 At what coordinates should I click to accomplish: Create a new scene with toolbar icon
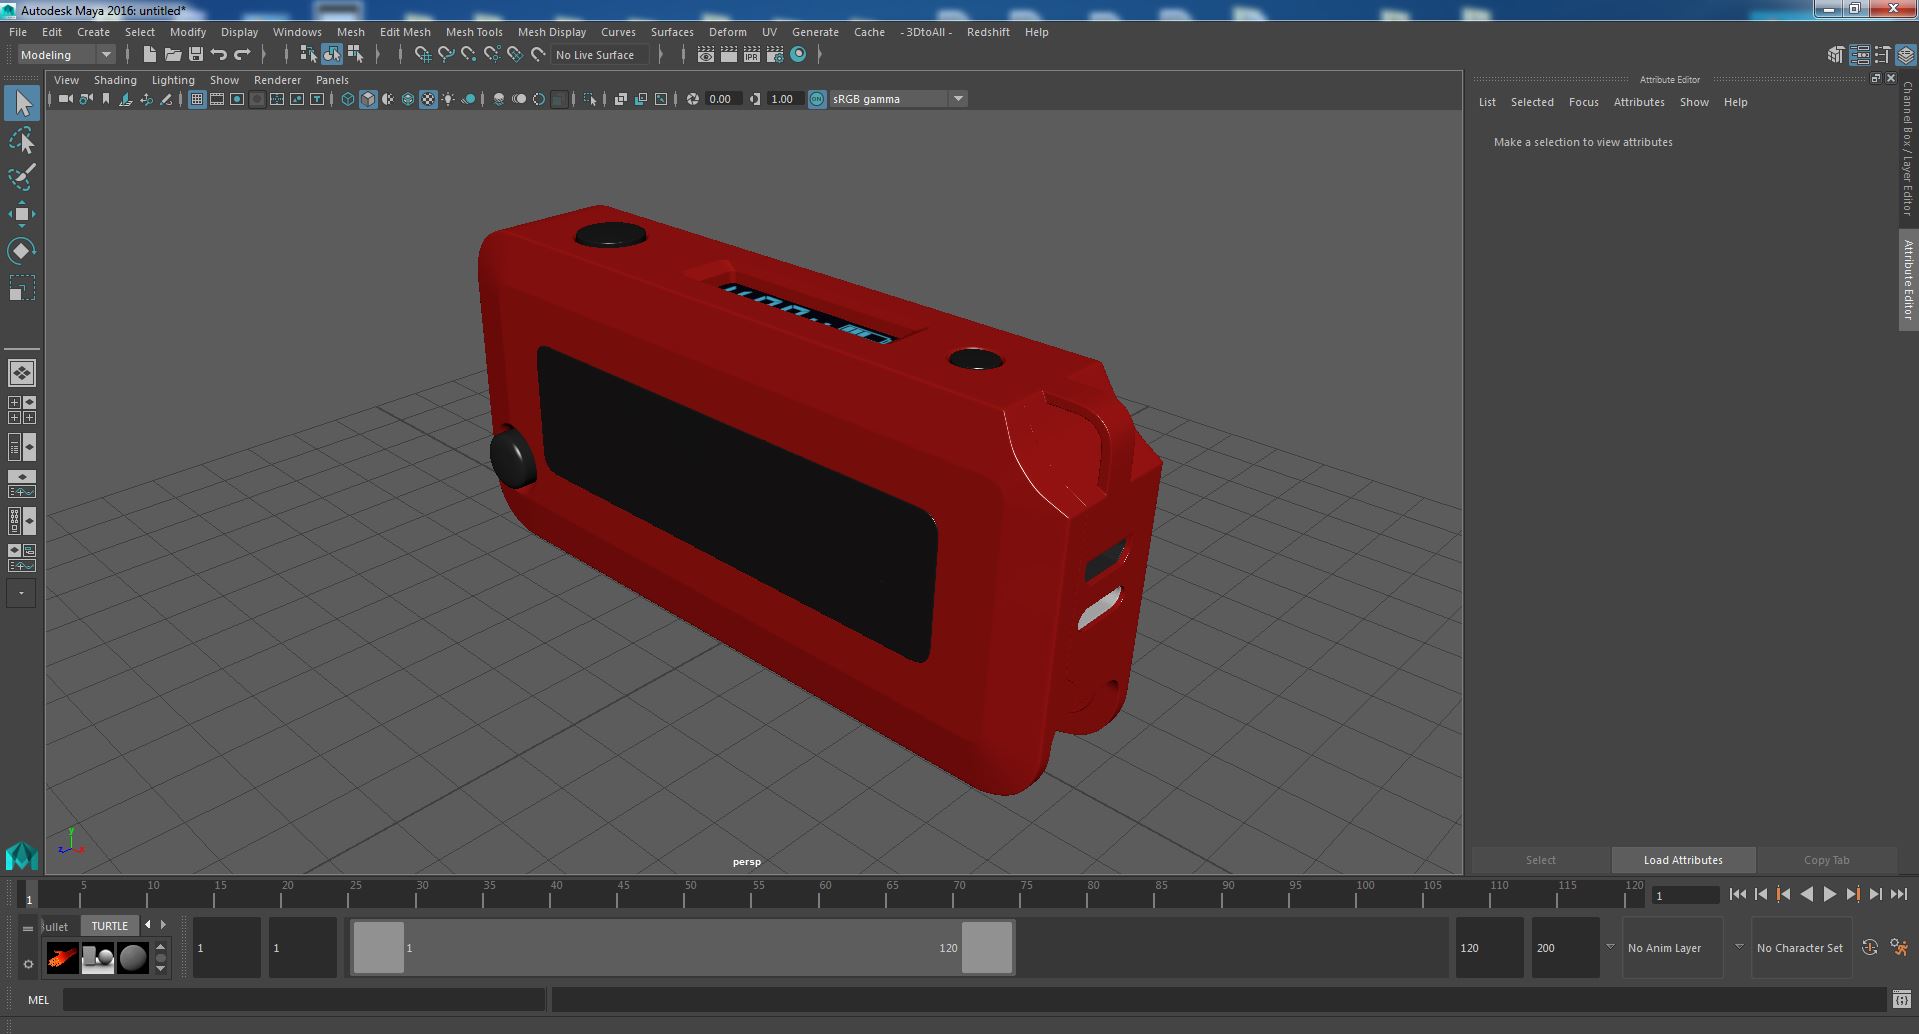click(150, 55)
